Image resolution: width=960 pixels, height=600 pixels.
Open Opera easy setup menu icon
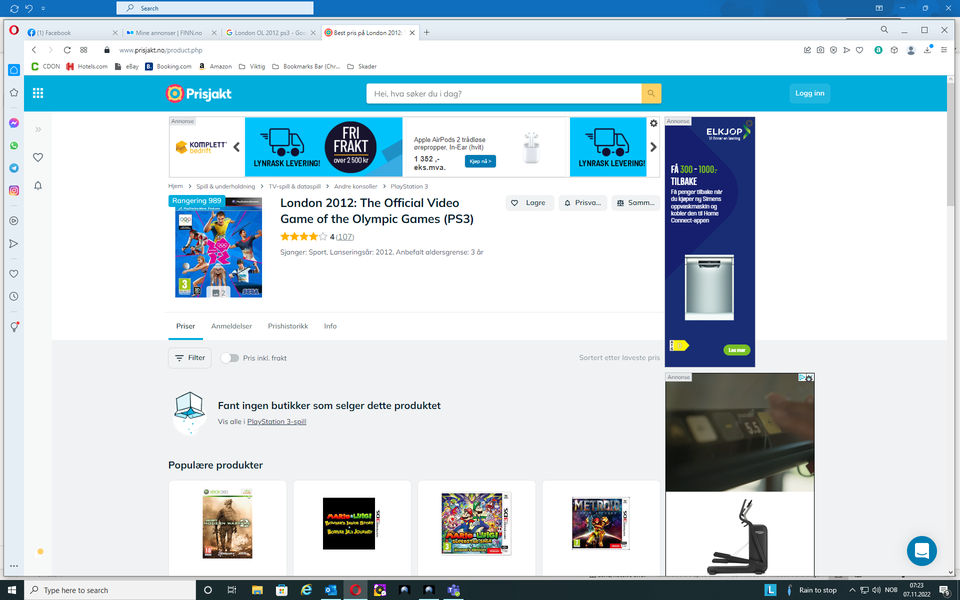tap(943, 50)
